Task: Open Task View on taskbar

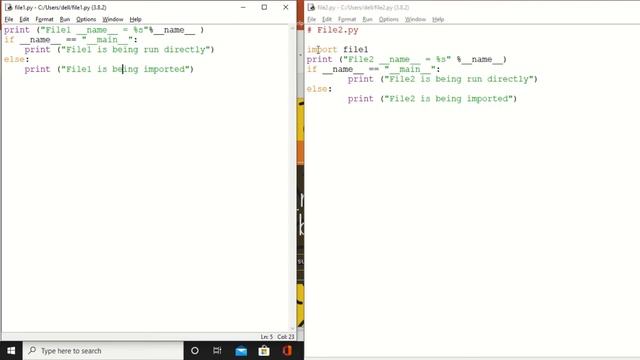Action: click(x=217, y=351)
